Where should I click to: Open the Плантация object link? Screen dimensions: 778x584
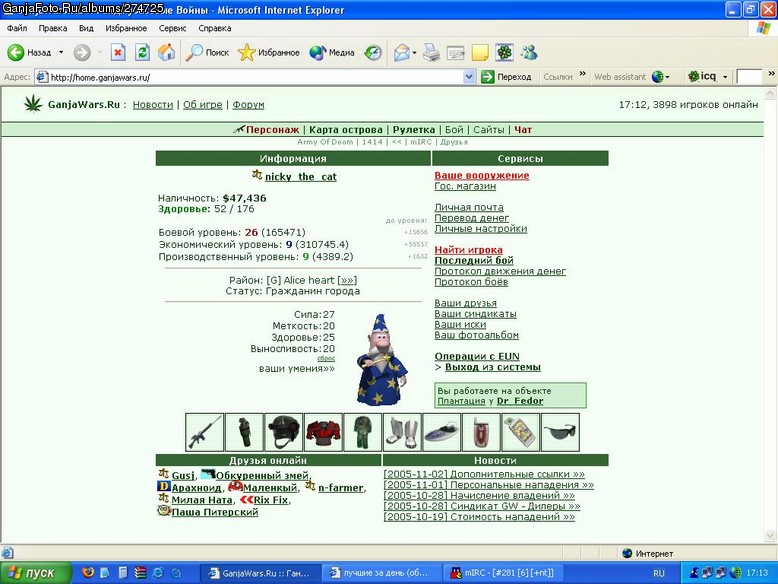tap(461, 401)
